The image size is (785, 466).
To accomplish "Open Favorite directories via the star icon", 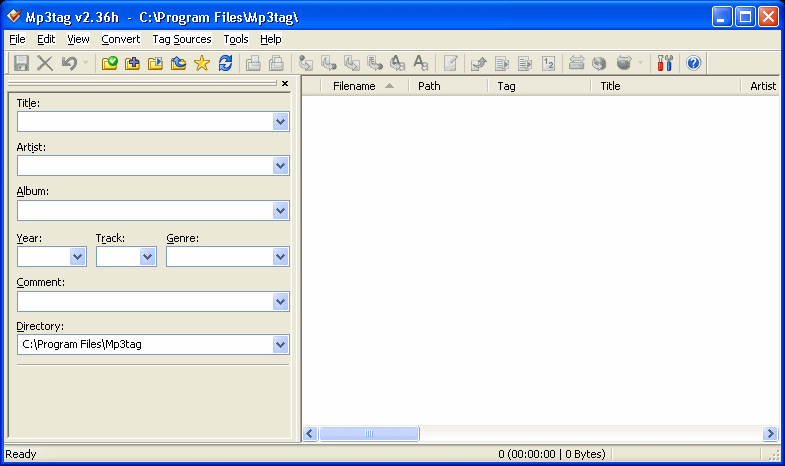I will click(x=202, y=63).
